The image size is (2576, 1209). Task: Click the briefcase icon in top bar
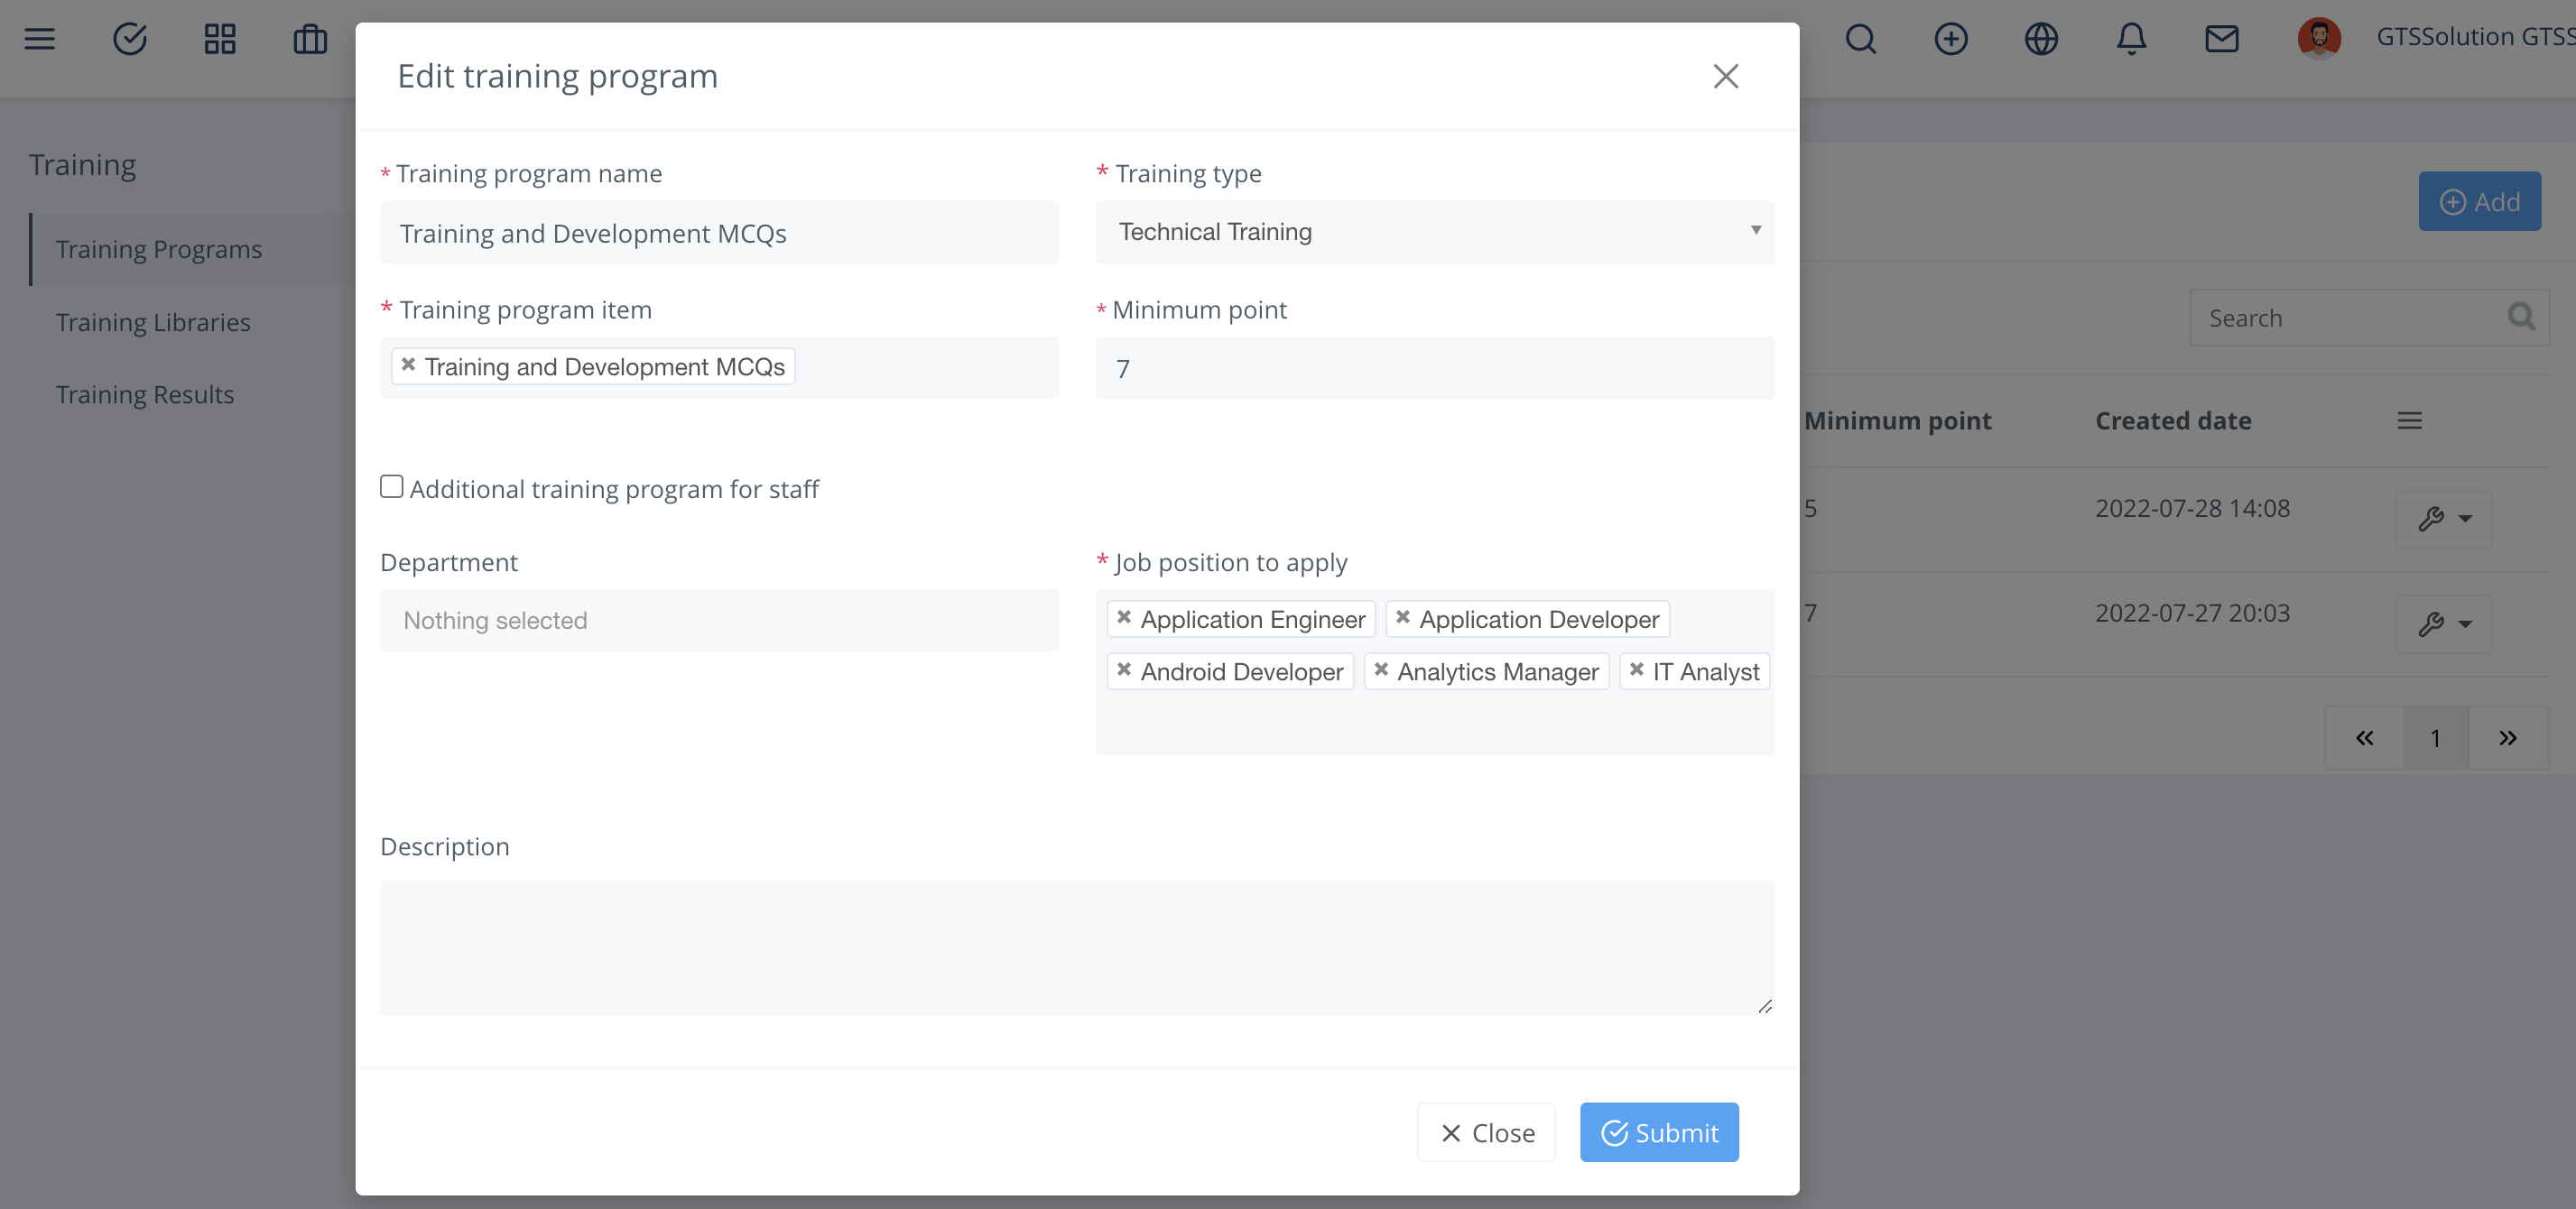[x=310, y=39]
